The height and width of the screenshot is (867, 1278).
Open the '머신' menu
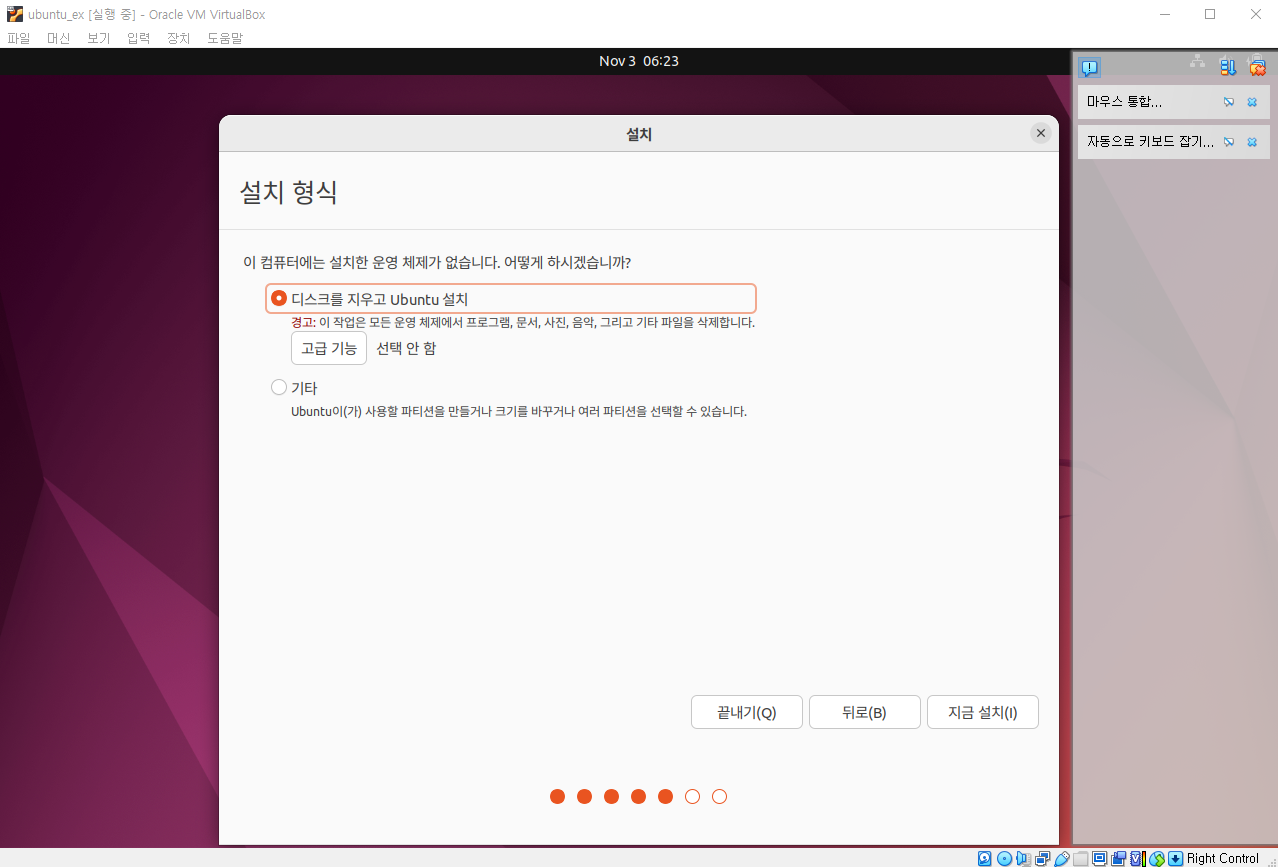59,38
